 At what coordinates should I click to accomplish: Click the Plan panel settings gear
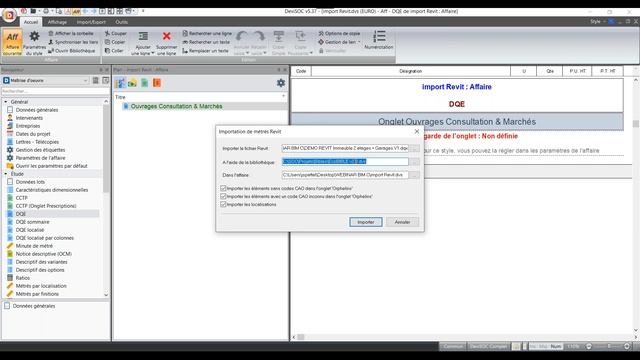click(281, 83)
